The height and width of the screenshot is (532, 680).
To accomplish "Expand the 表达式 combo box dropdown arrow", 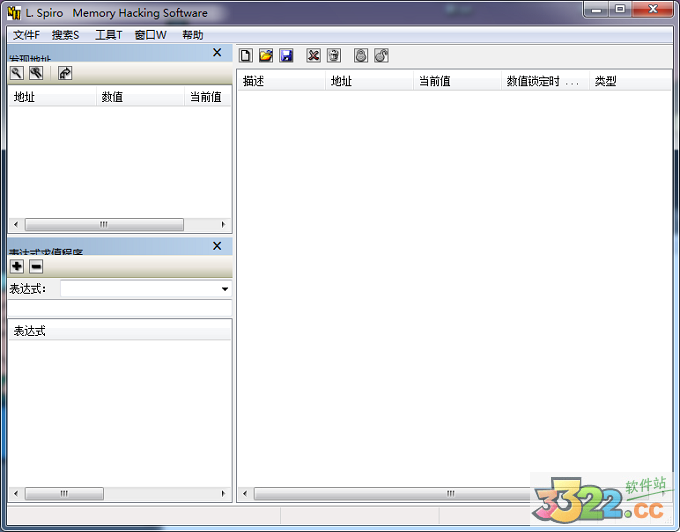I will (224, 289).
